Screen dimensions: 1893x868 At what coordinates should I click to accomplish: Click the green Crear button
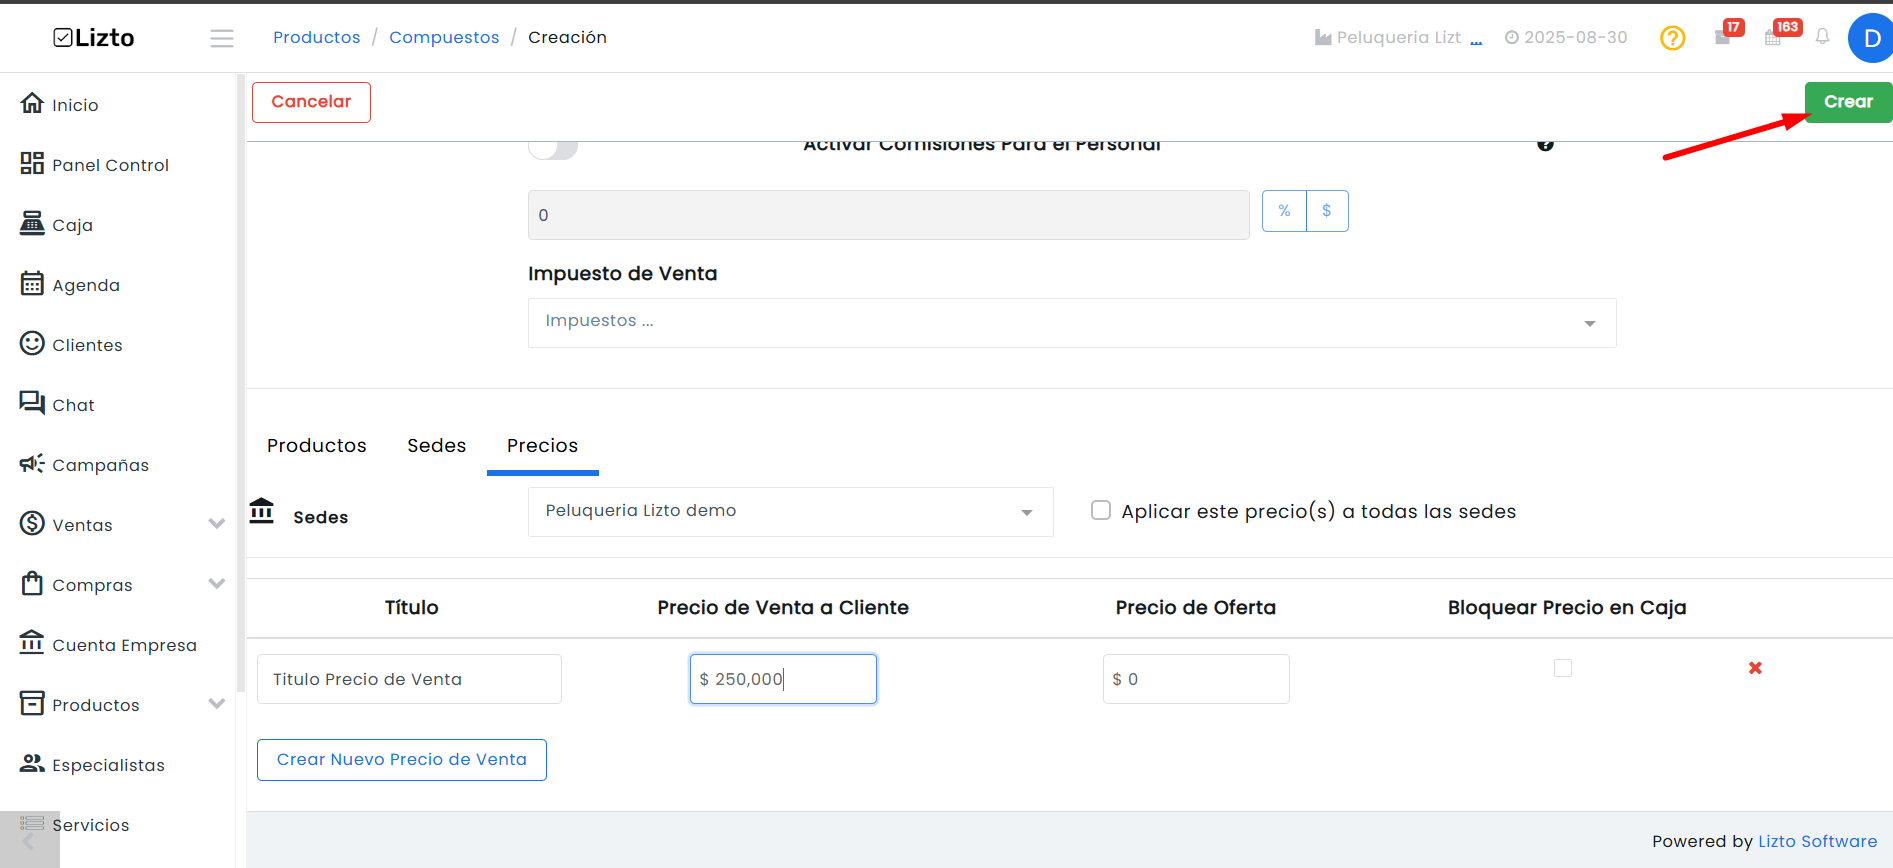click(1848, 102)
